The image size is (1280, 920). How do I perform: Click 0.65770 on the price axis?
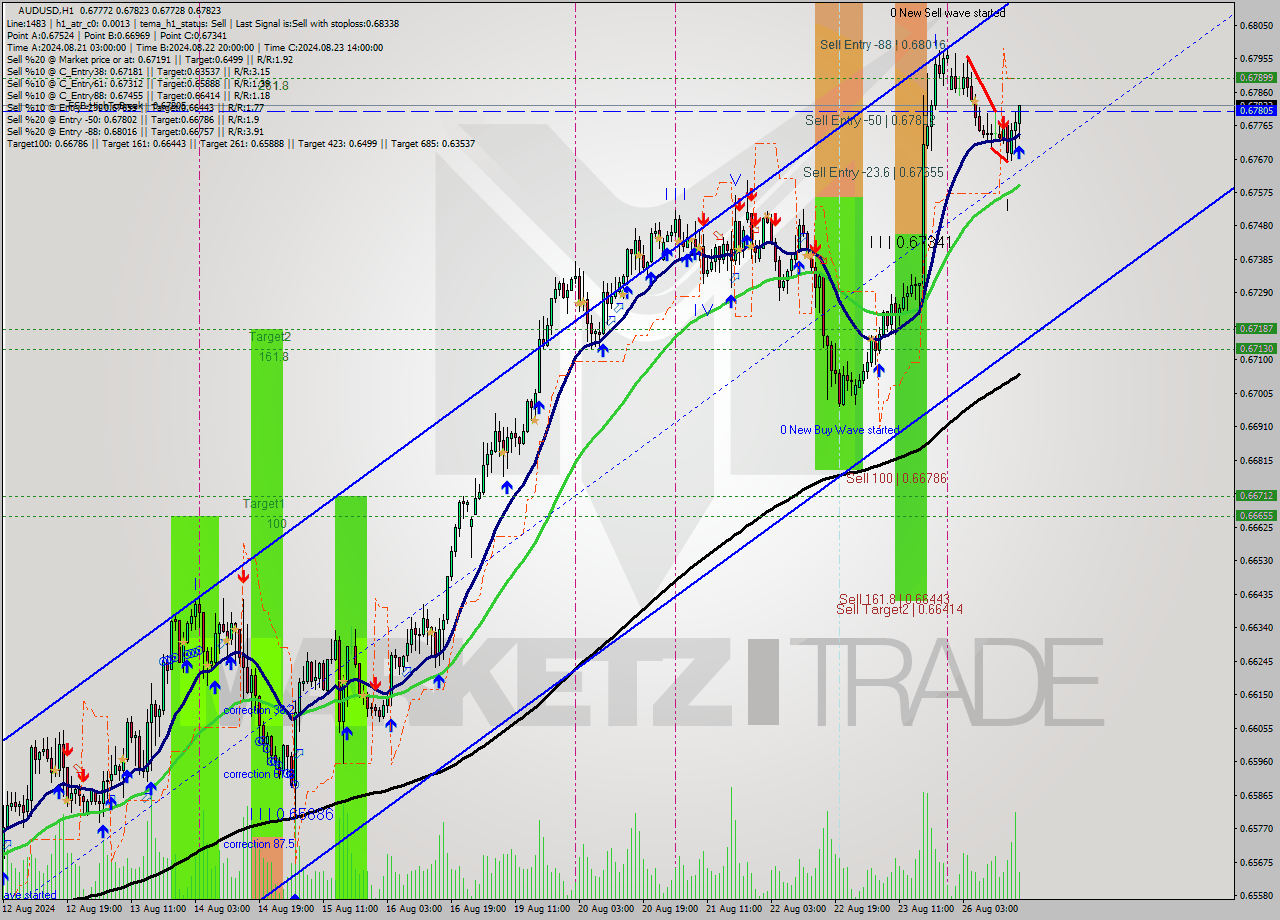pos(1256,828)
